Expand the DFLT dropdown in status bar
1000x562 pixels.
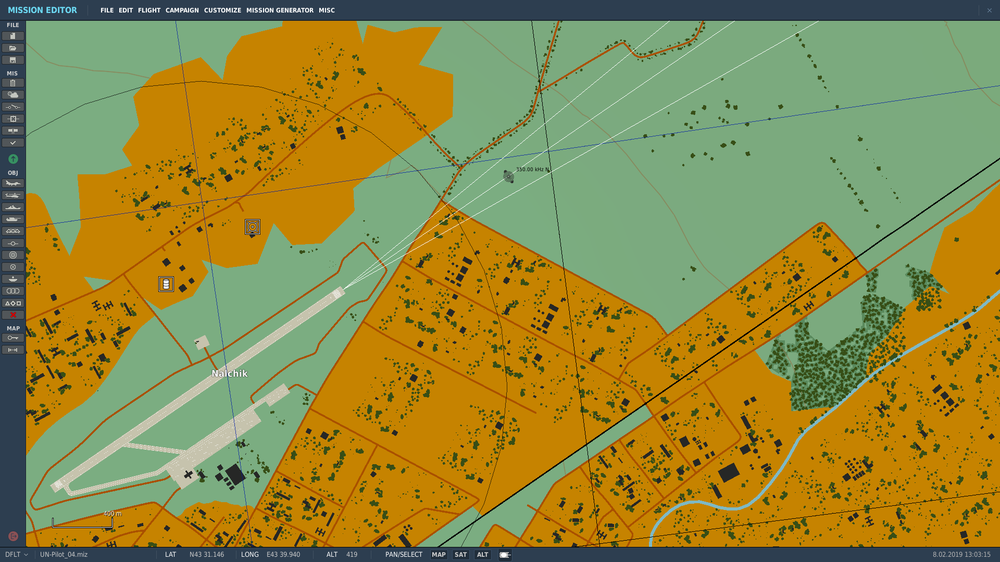[x=17, y=555]
